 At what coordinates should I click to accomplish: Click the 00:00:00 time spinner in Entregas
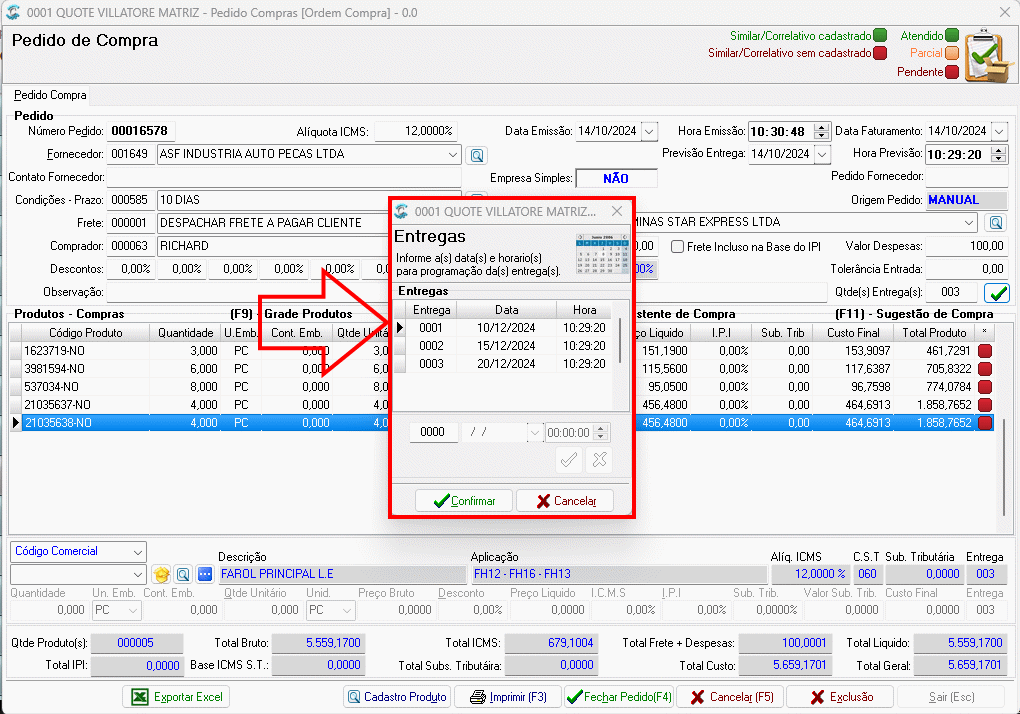602,432
